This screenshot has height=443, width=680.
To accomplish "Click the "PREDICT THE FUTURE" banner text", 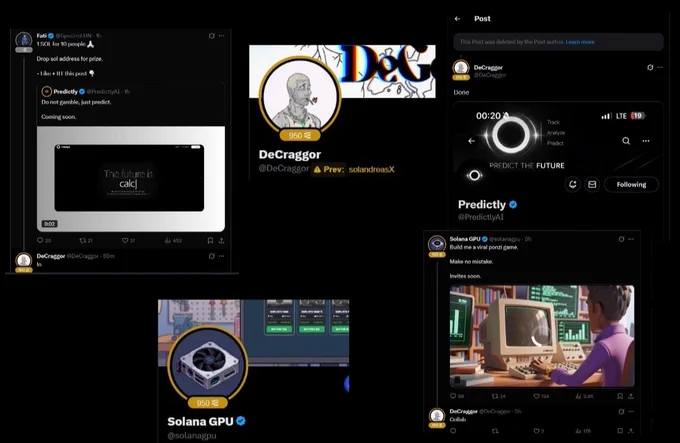I will (x=526, y=166).
